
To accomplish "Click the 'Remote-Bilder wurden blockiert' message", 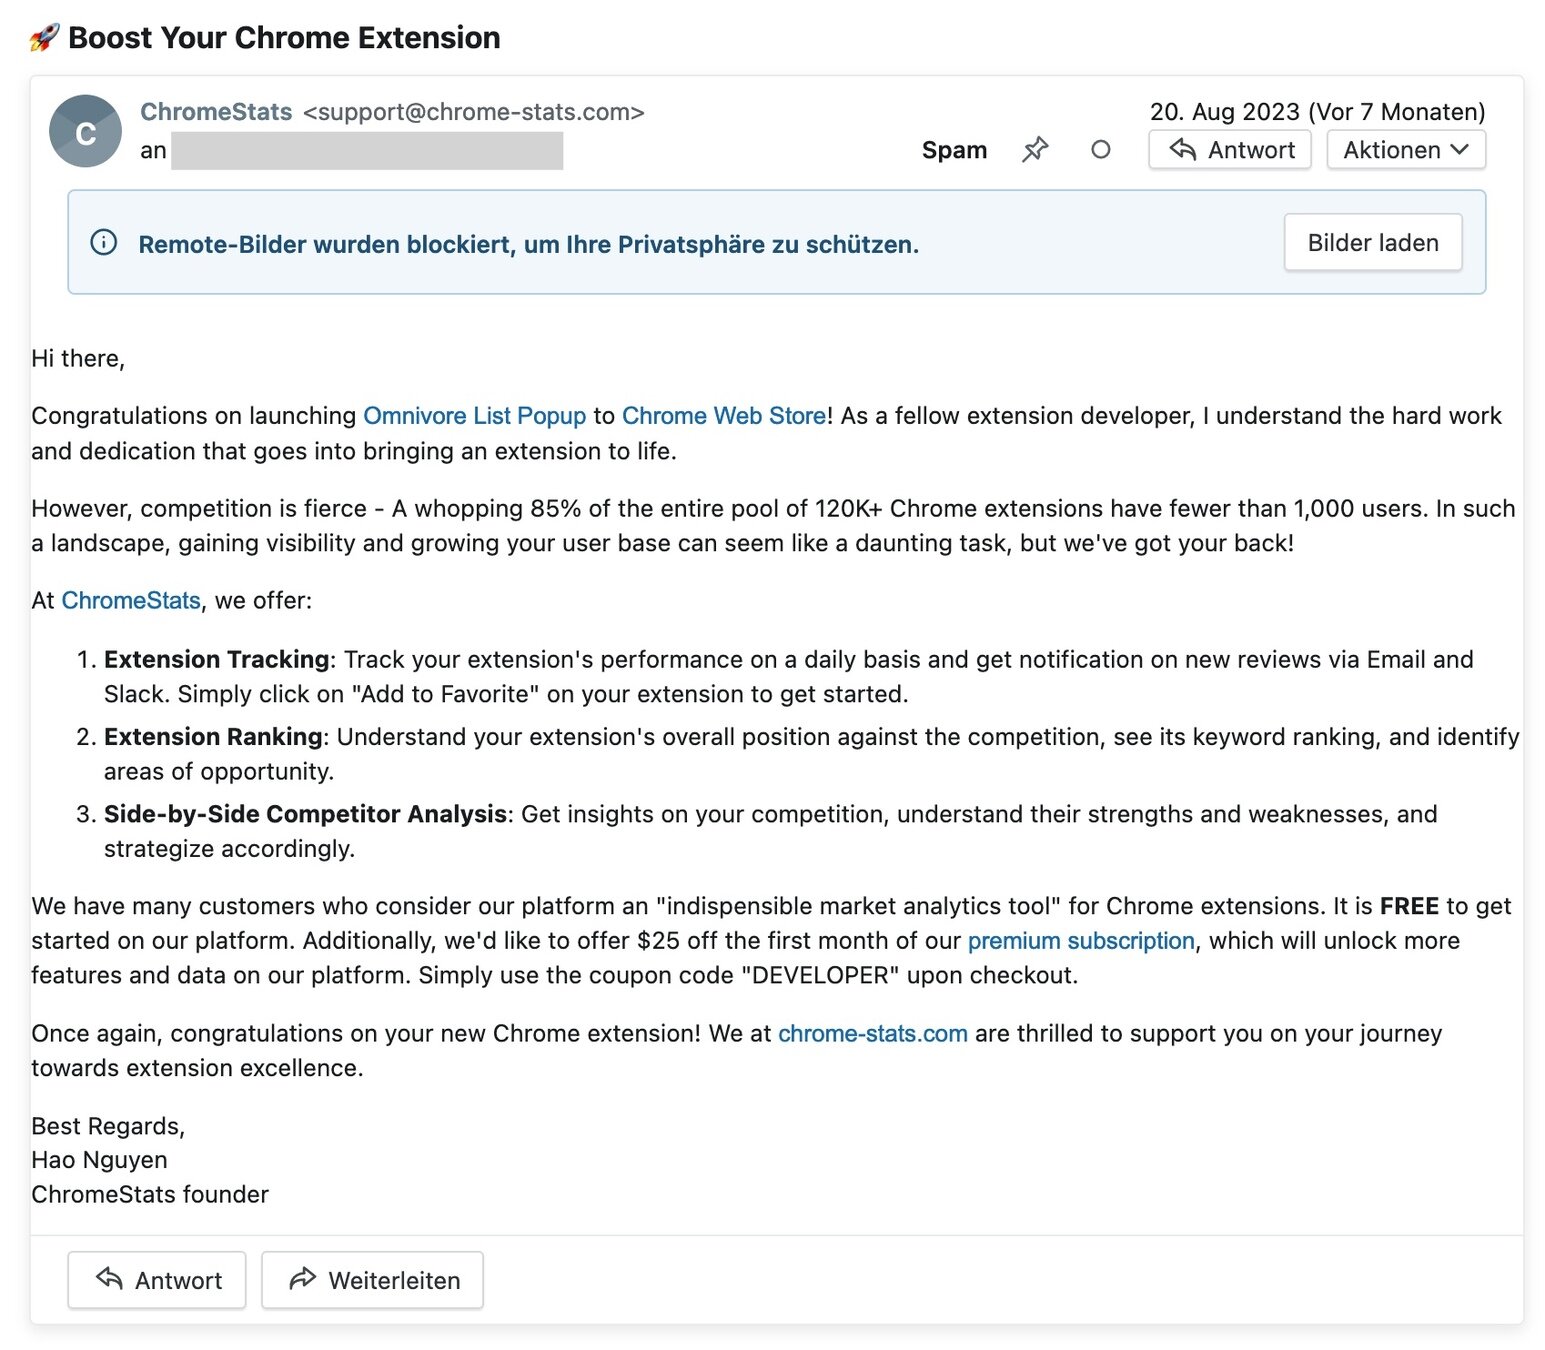I will tap(528, 245).
